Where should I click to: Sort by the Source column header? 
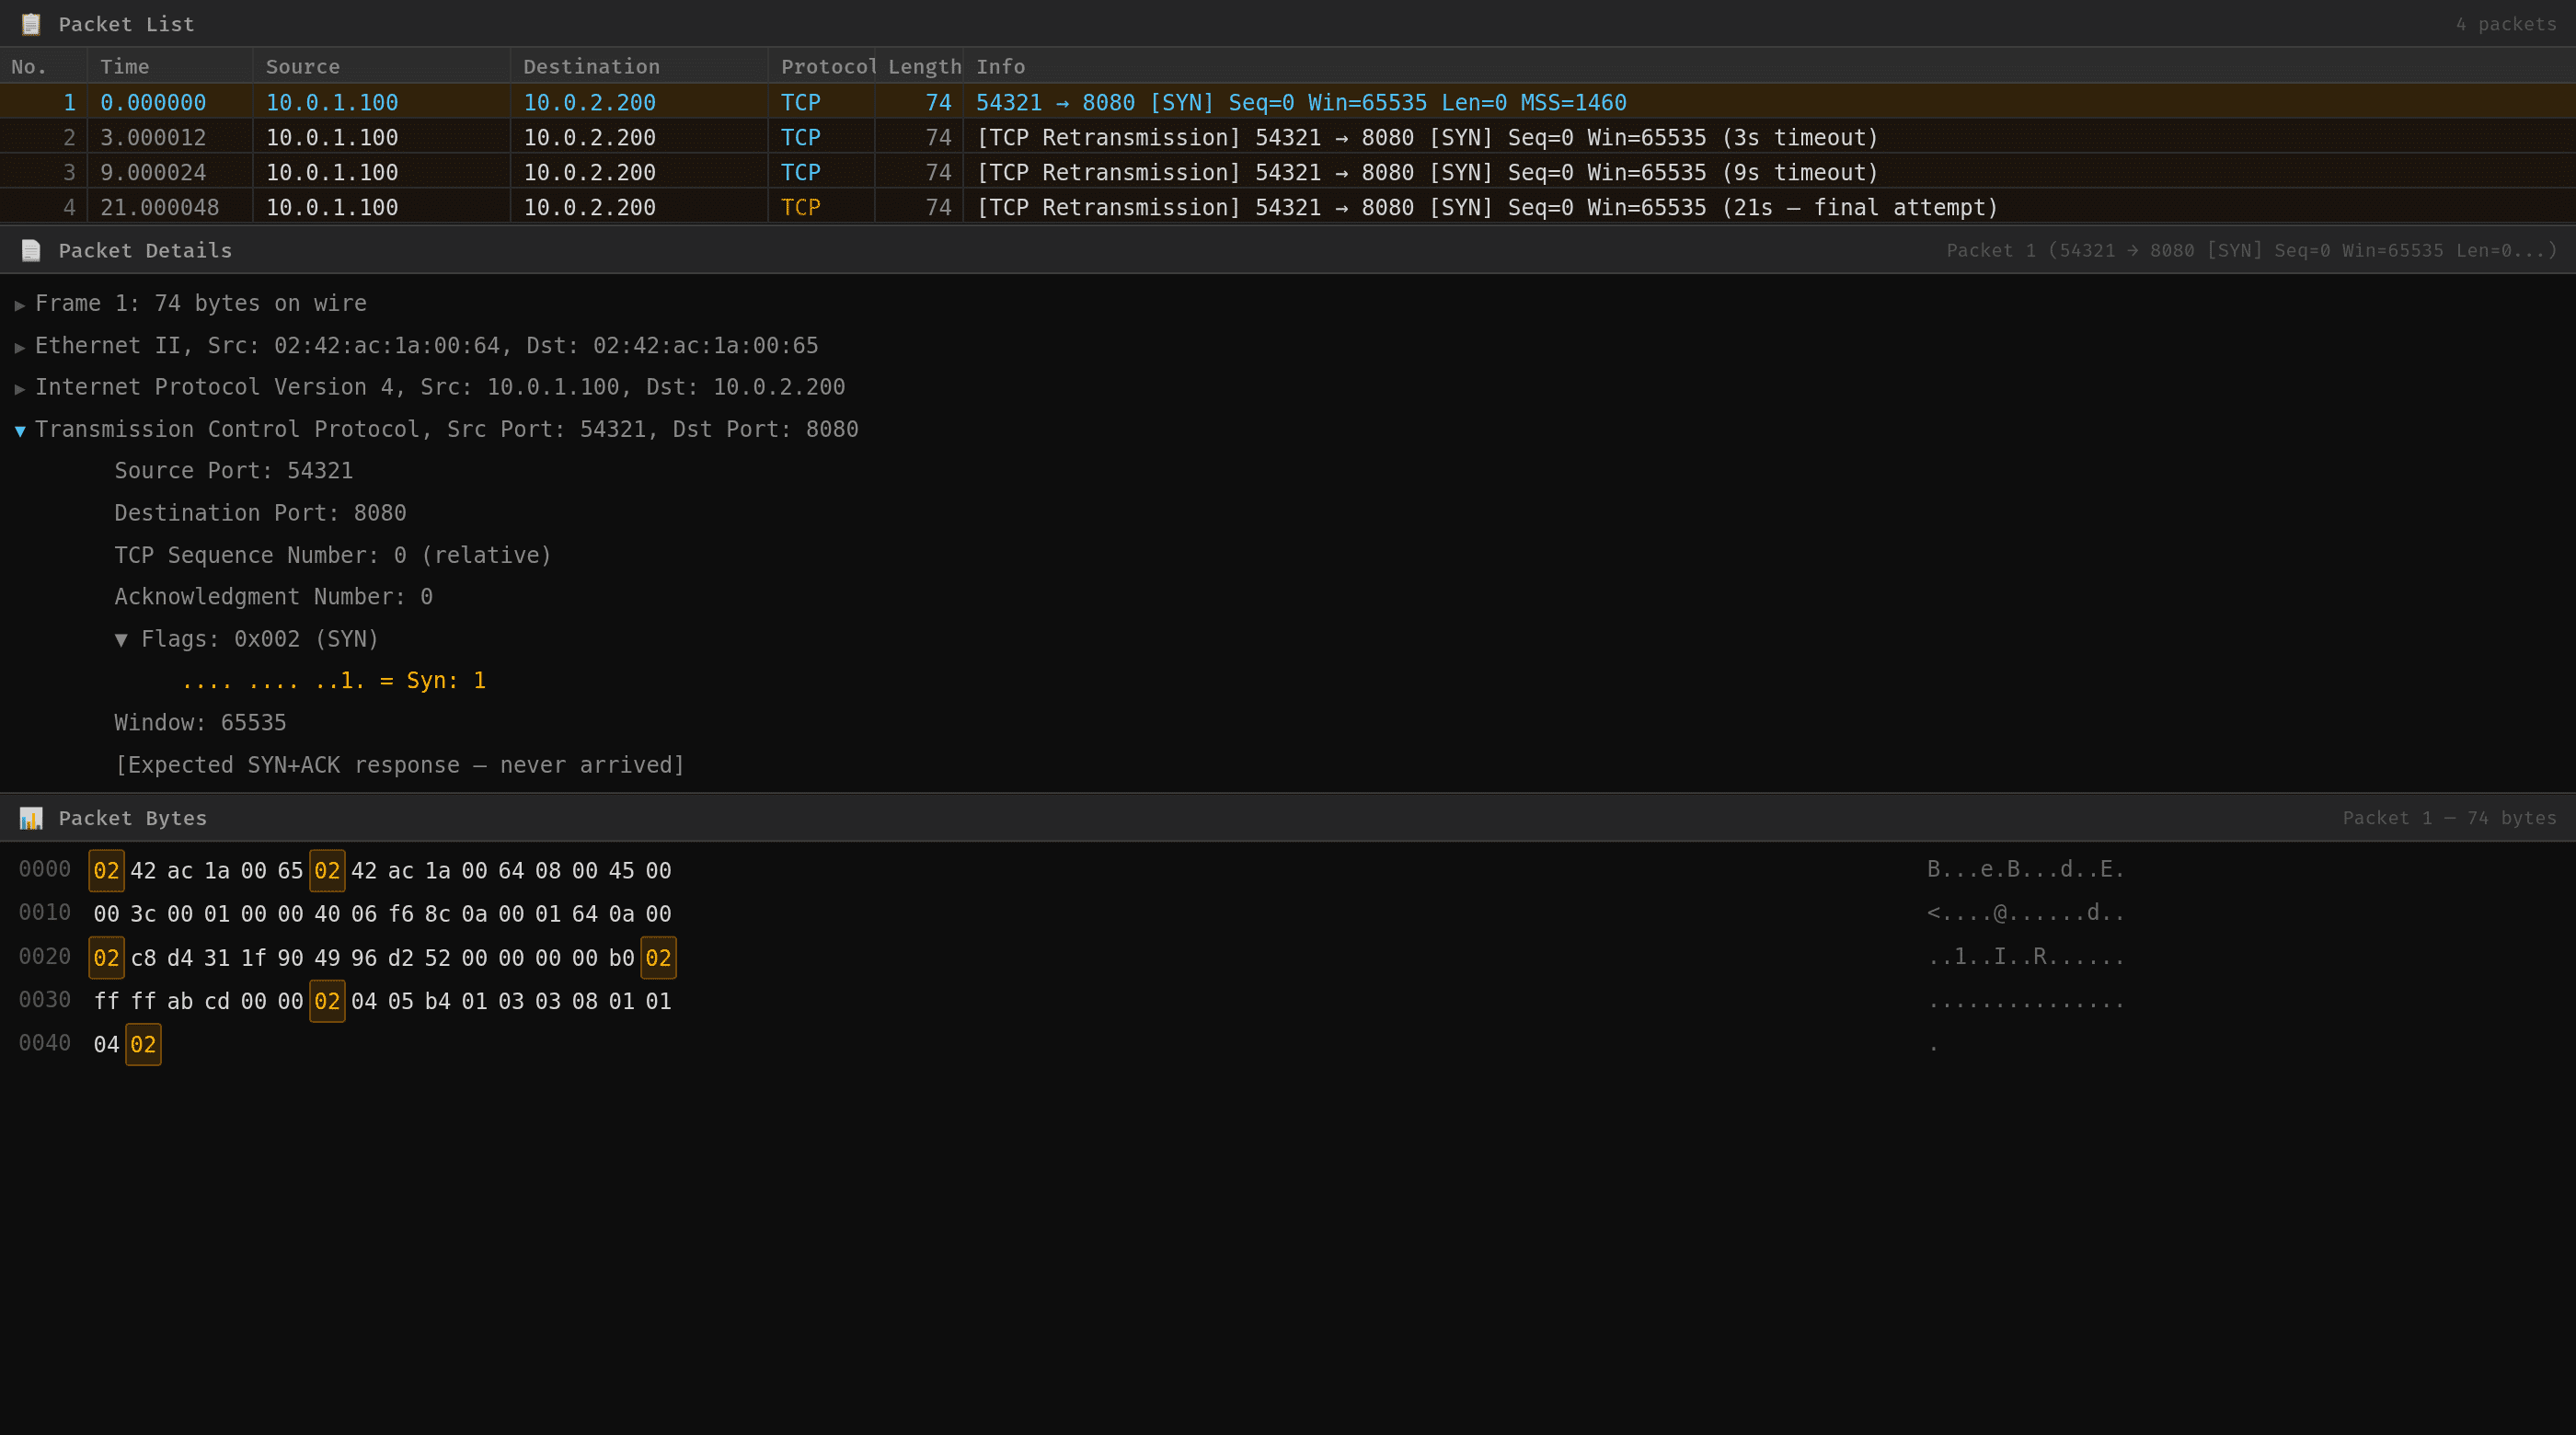(x=381, y=66)
